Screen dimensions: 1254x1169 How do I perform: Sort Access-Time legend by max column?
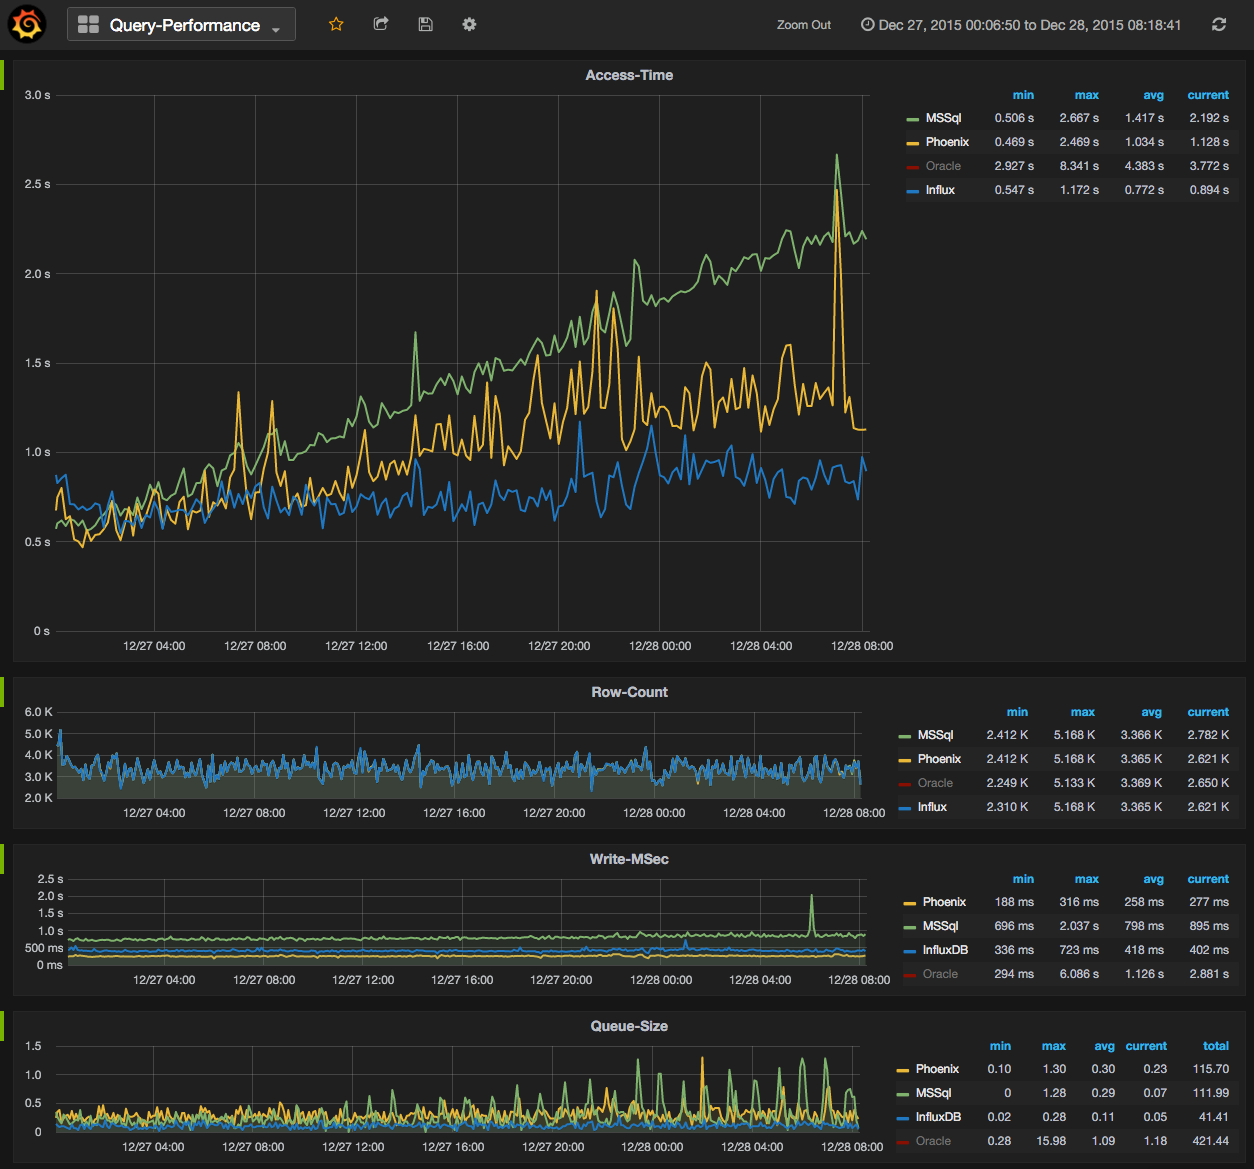point(1087,95)
